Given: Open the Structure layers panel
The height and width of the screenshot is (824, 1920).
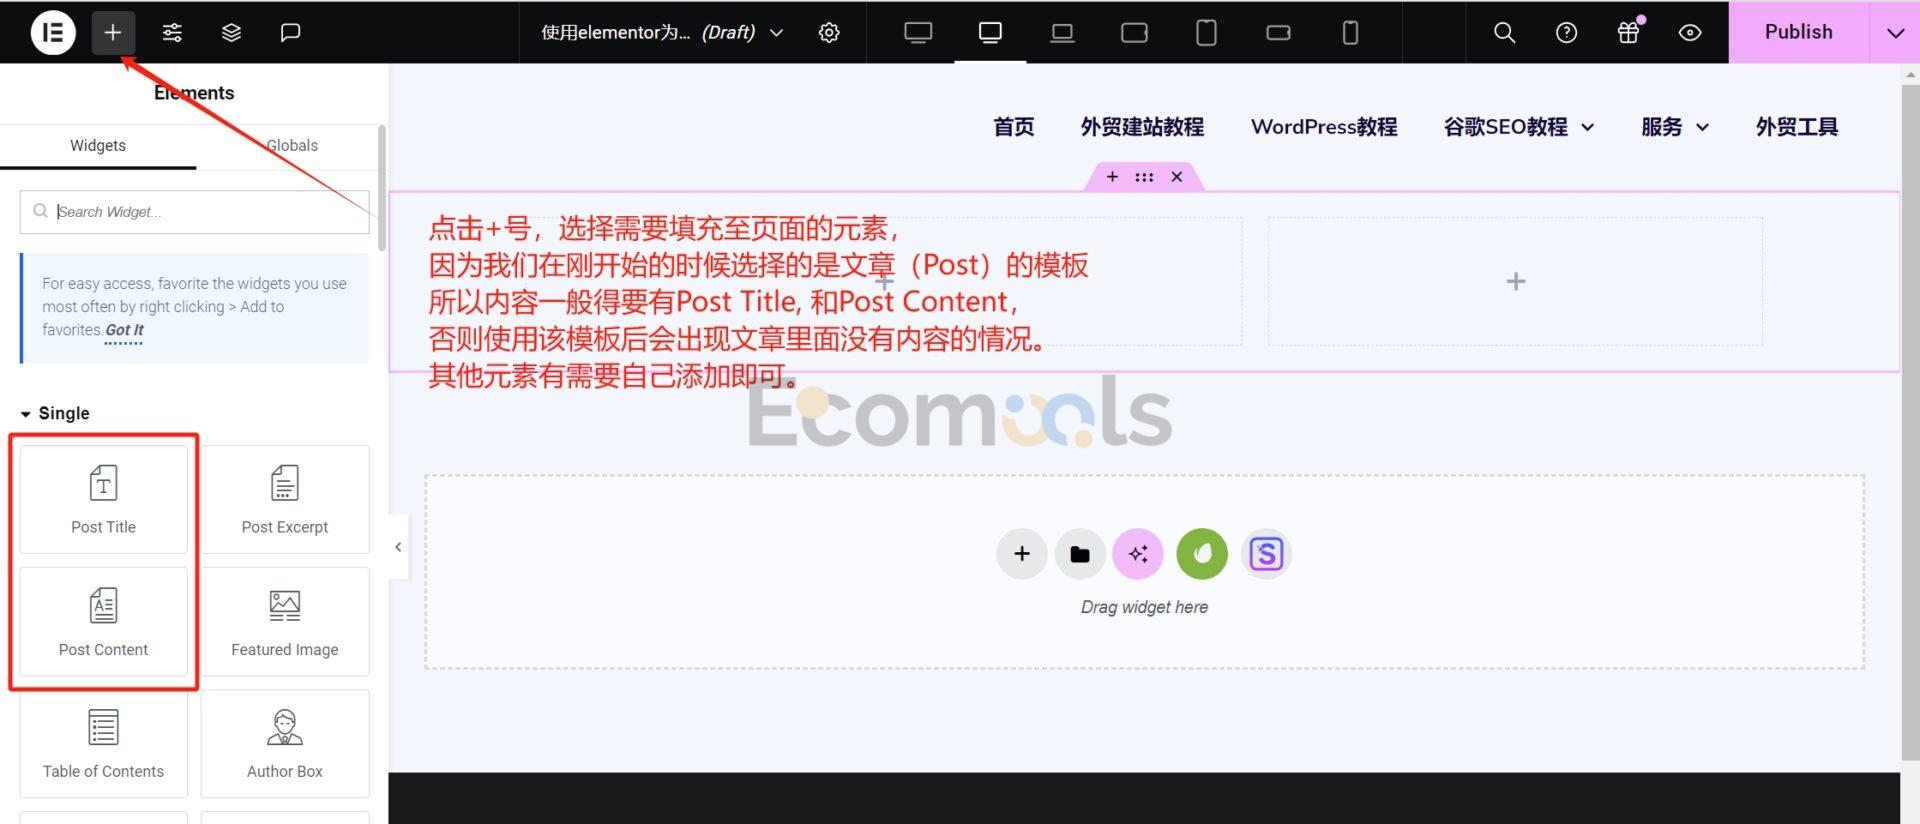Looking at the screenshot, I should click(x=231, y=32).
